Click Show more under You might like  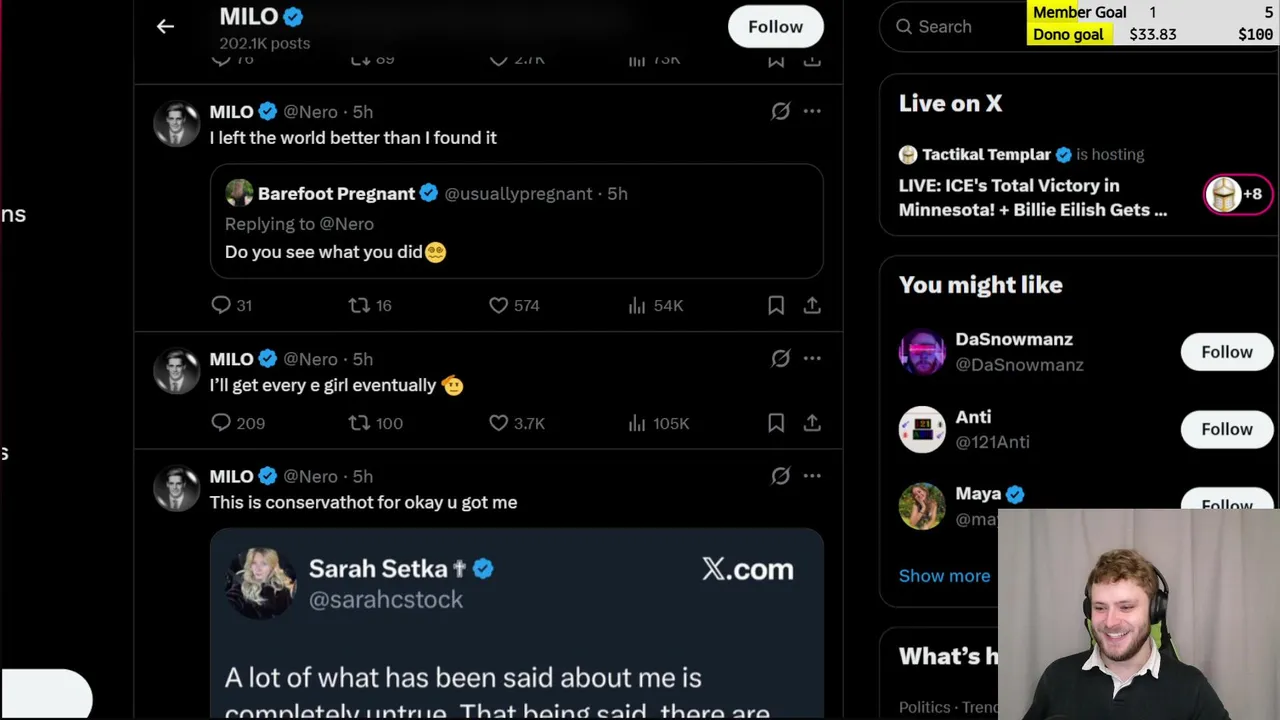point(944,576)
